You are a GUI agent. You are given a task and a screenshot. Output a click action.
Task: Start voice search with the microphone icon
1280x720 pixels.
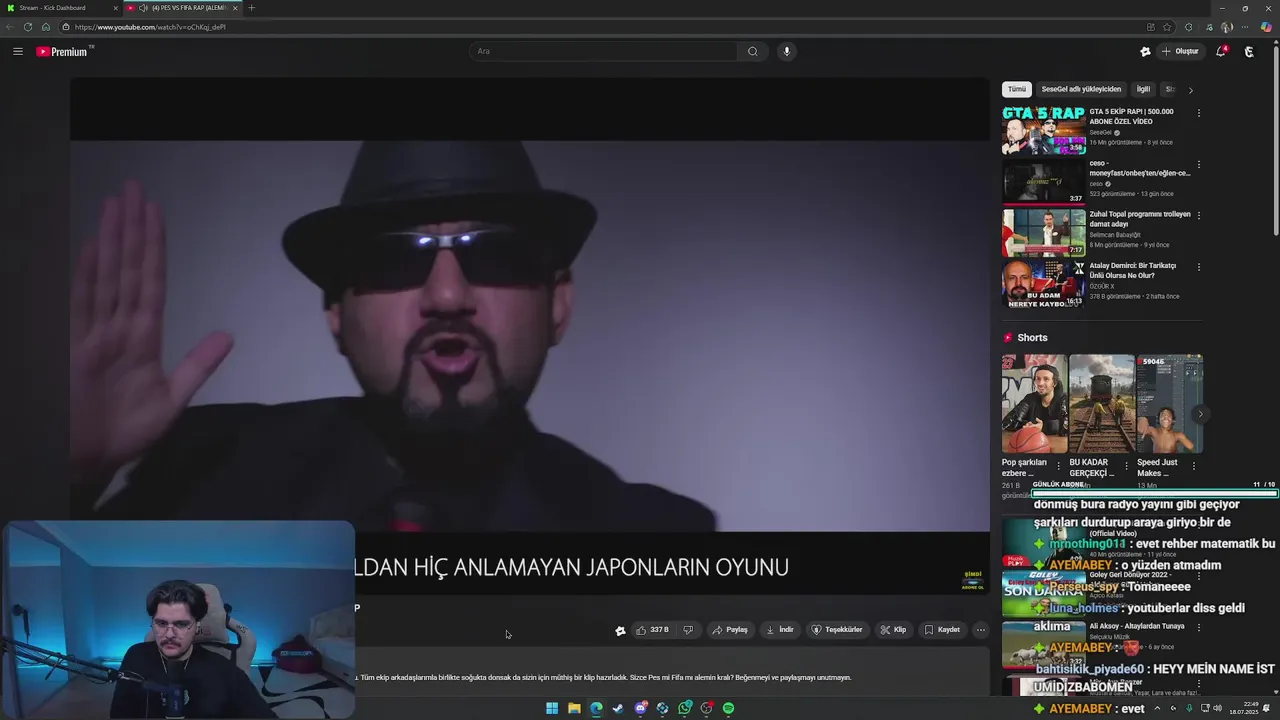786,51
